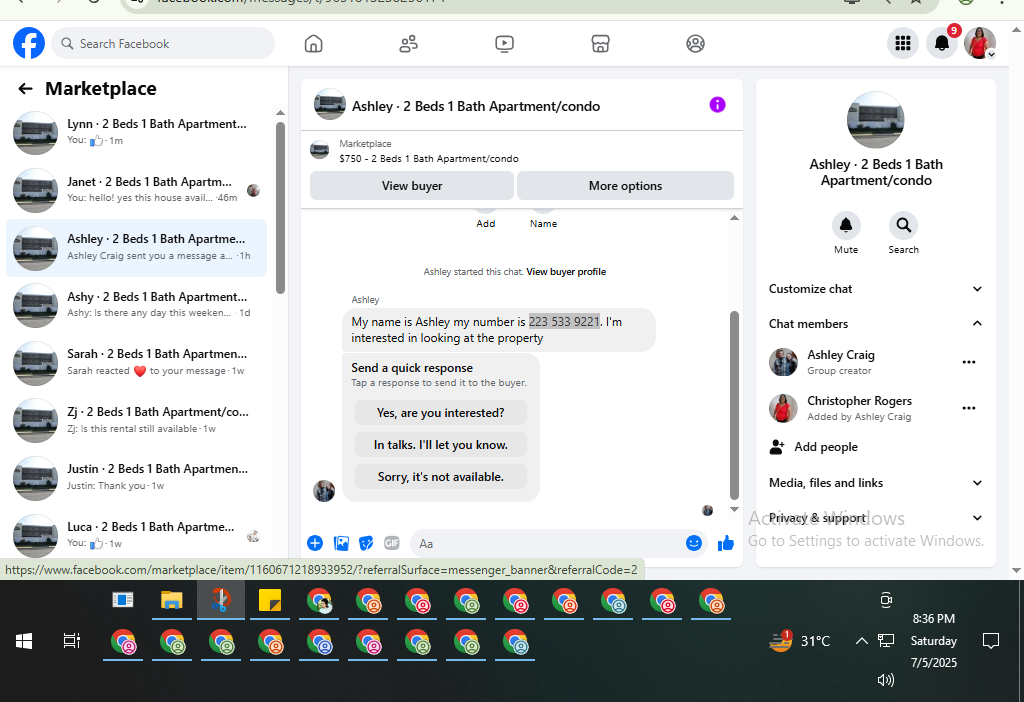Open conversation information purple icon
The image size is (1024, 702).
(x=717, y=104)
